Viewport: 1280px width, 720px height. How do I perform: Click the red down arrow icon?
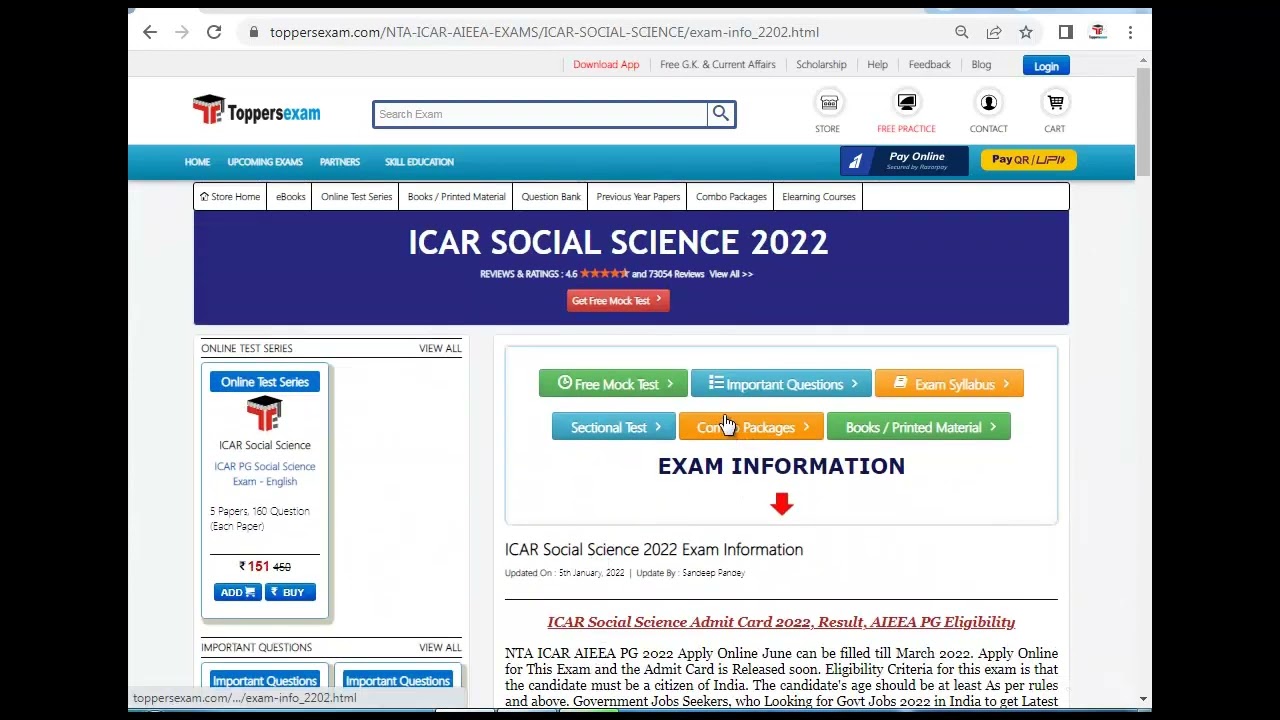tap(782, 504)
